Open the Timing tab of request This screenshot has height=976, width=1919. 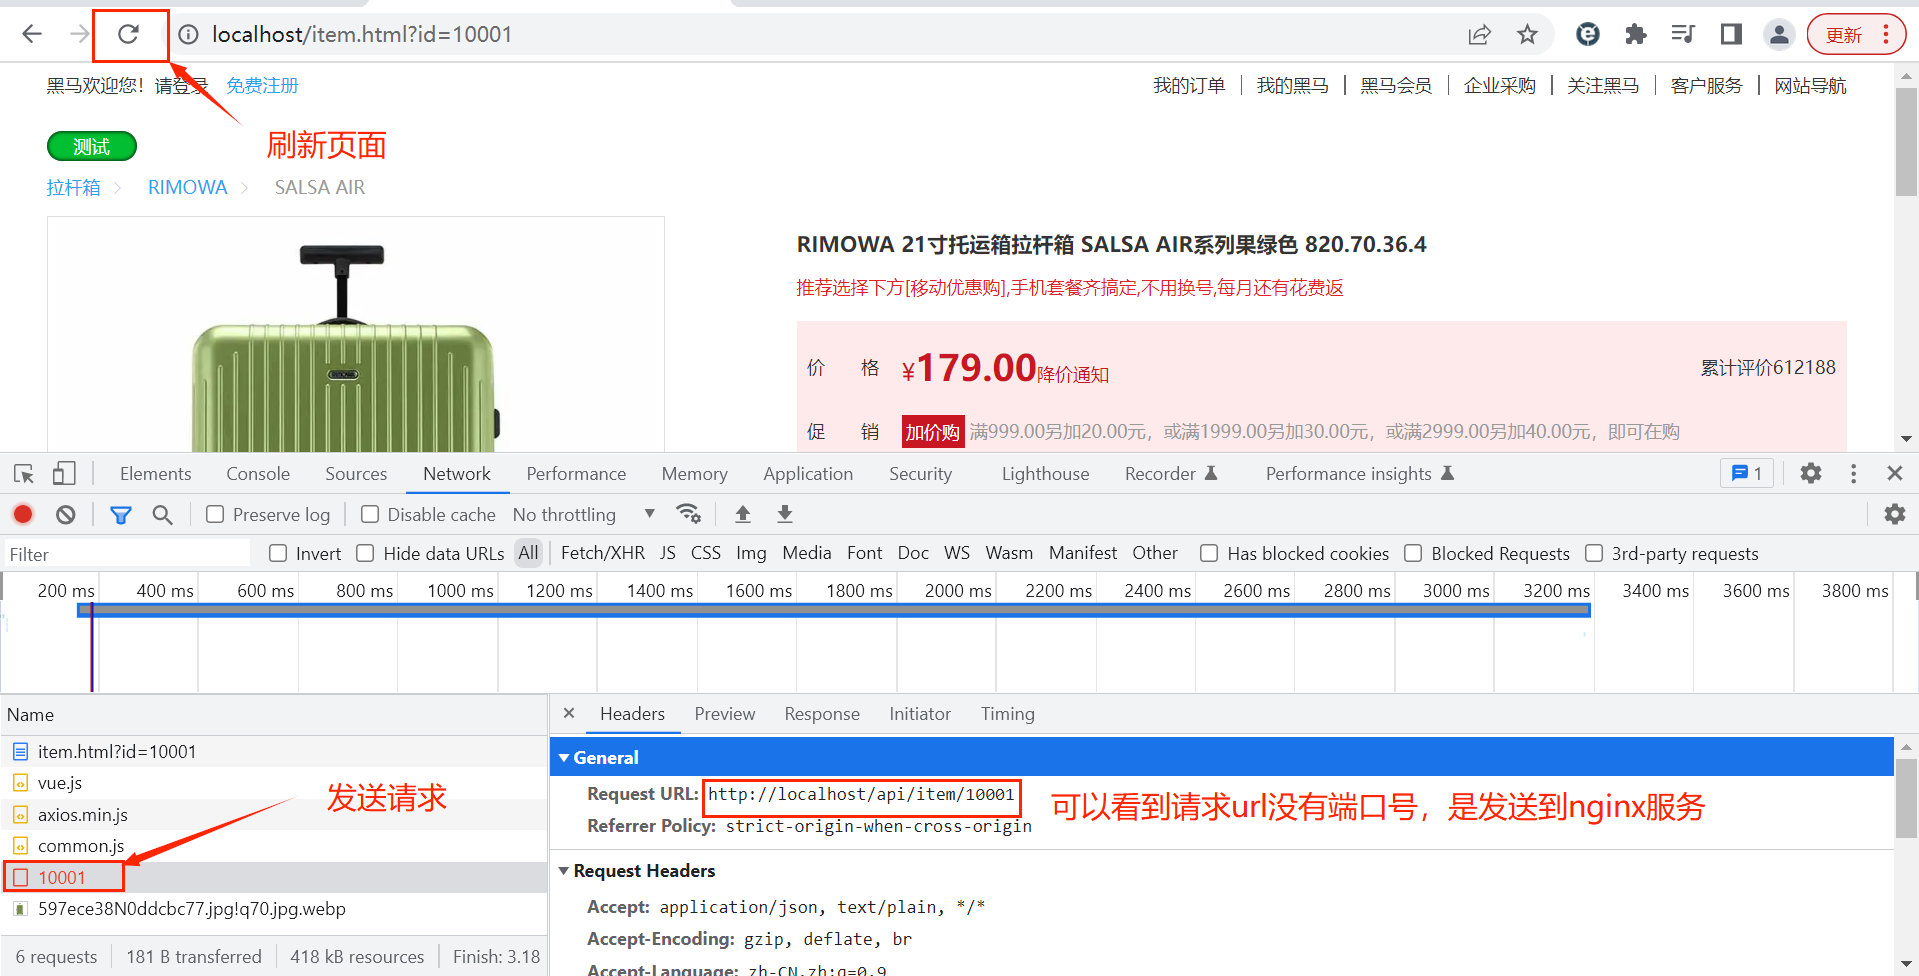click(1007, 714)
